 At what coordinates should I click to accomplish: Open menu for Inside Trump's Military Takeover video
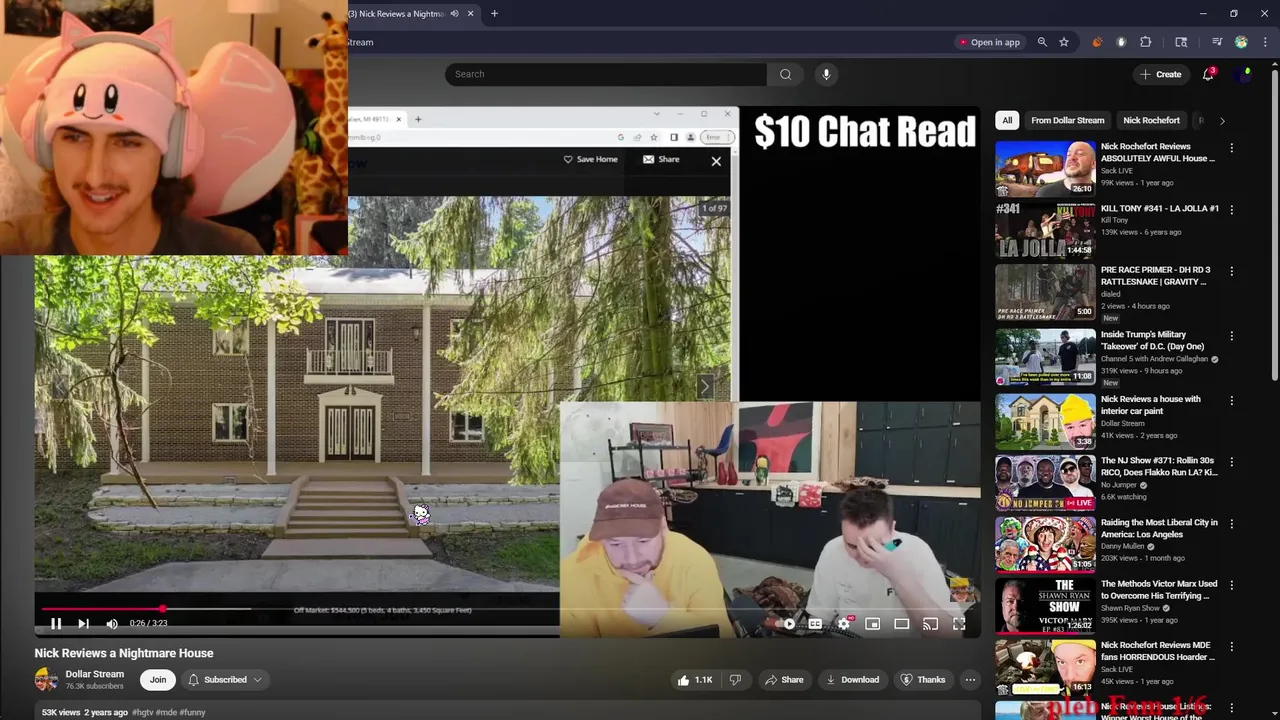[1231, 336]
